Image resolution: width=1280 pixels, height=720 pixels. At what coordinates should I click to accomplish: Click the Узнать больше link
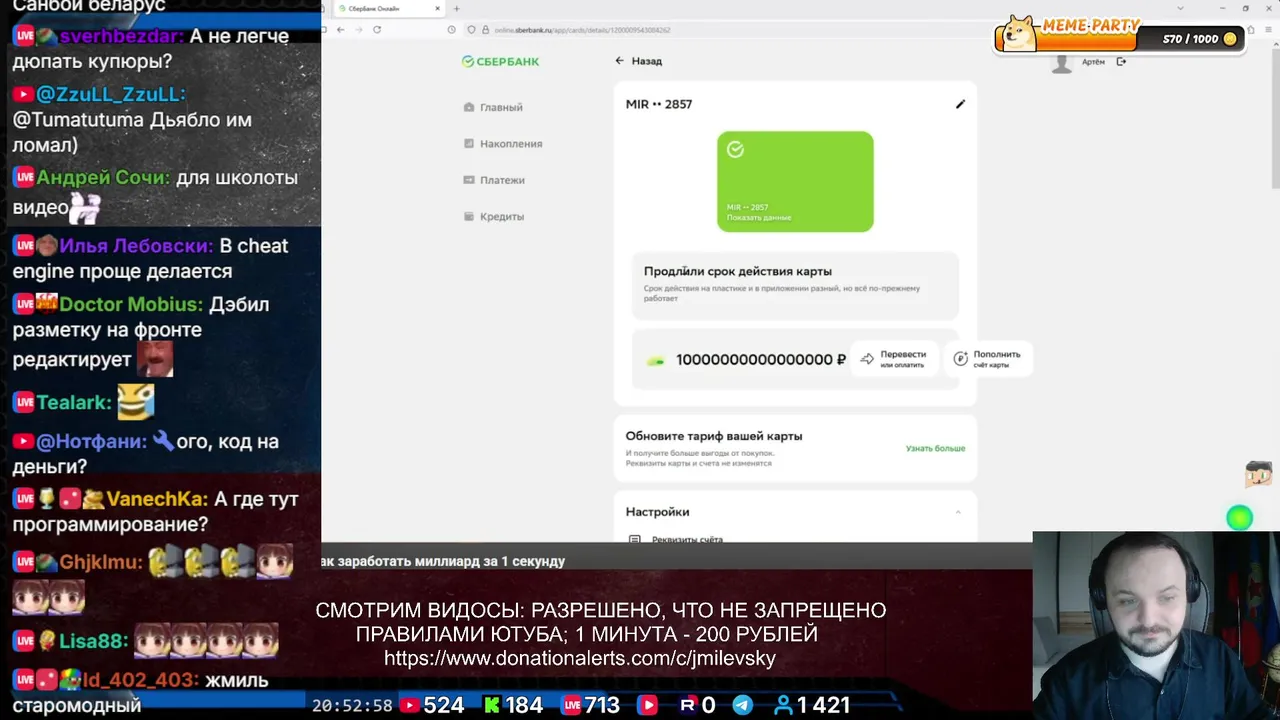coord(935,448)
